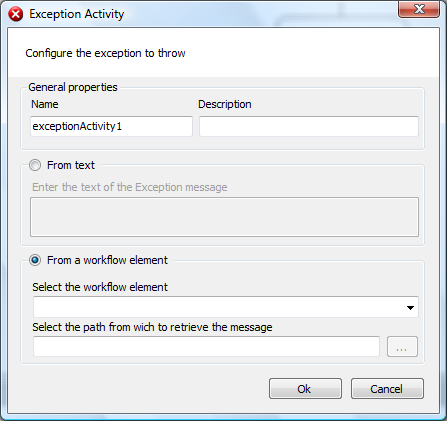Image resolution: width=447 pixels, height=421 pixels.
Task: Click the message retrieval path input field
Action: click(206, 347)
